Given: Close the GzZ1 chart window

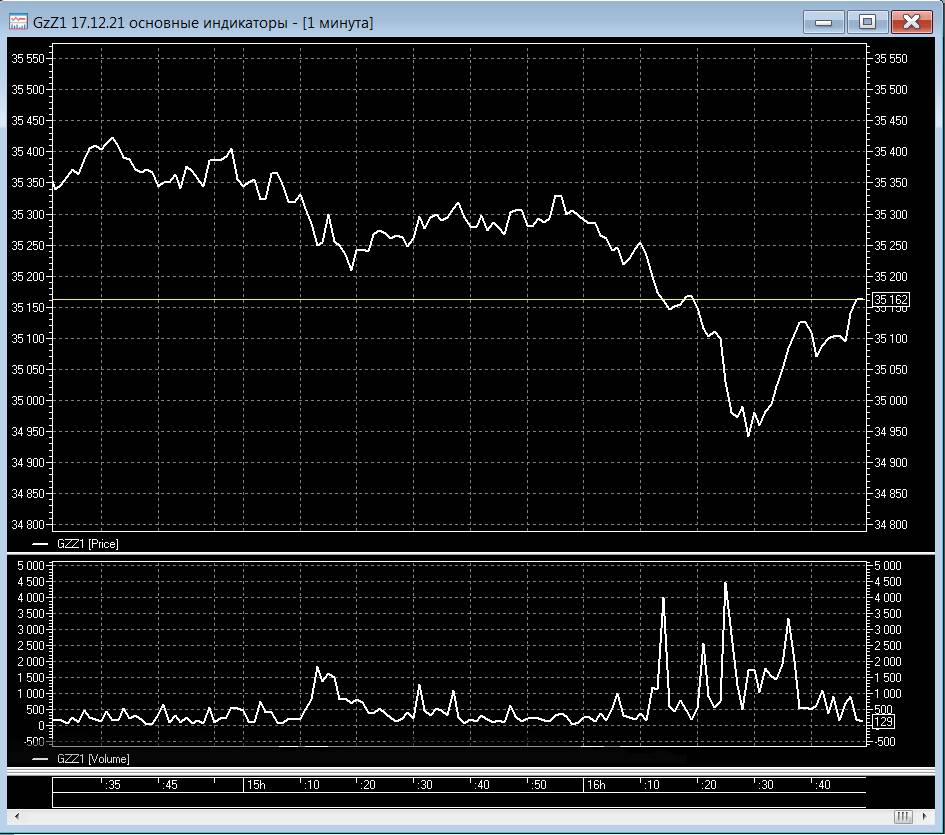Looking at the screenshot, I should coord(911,22).
